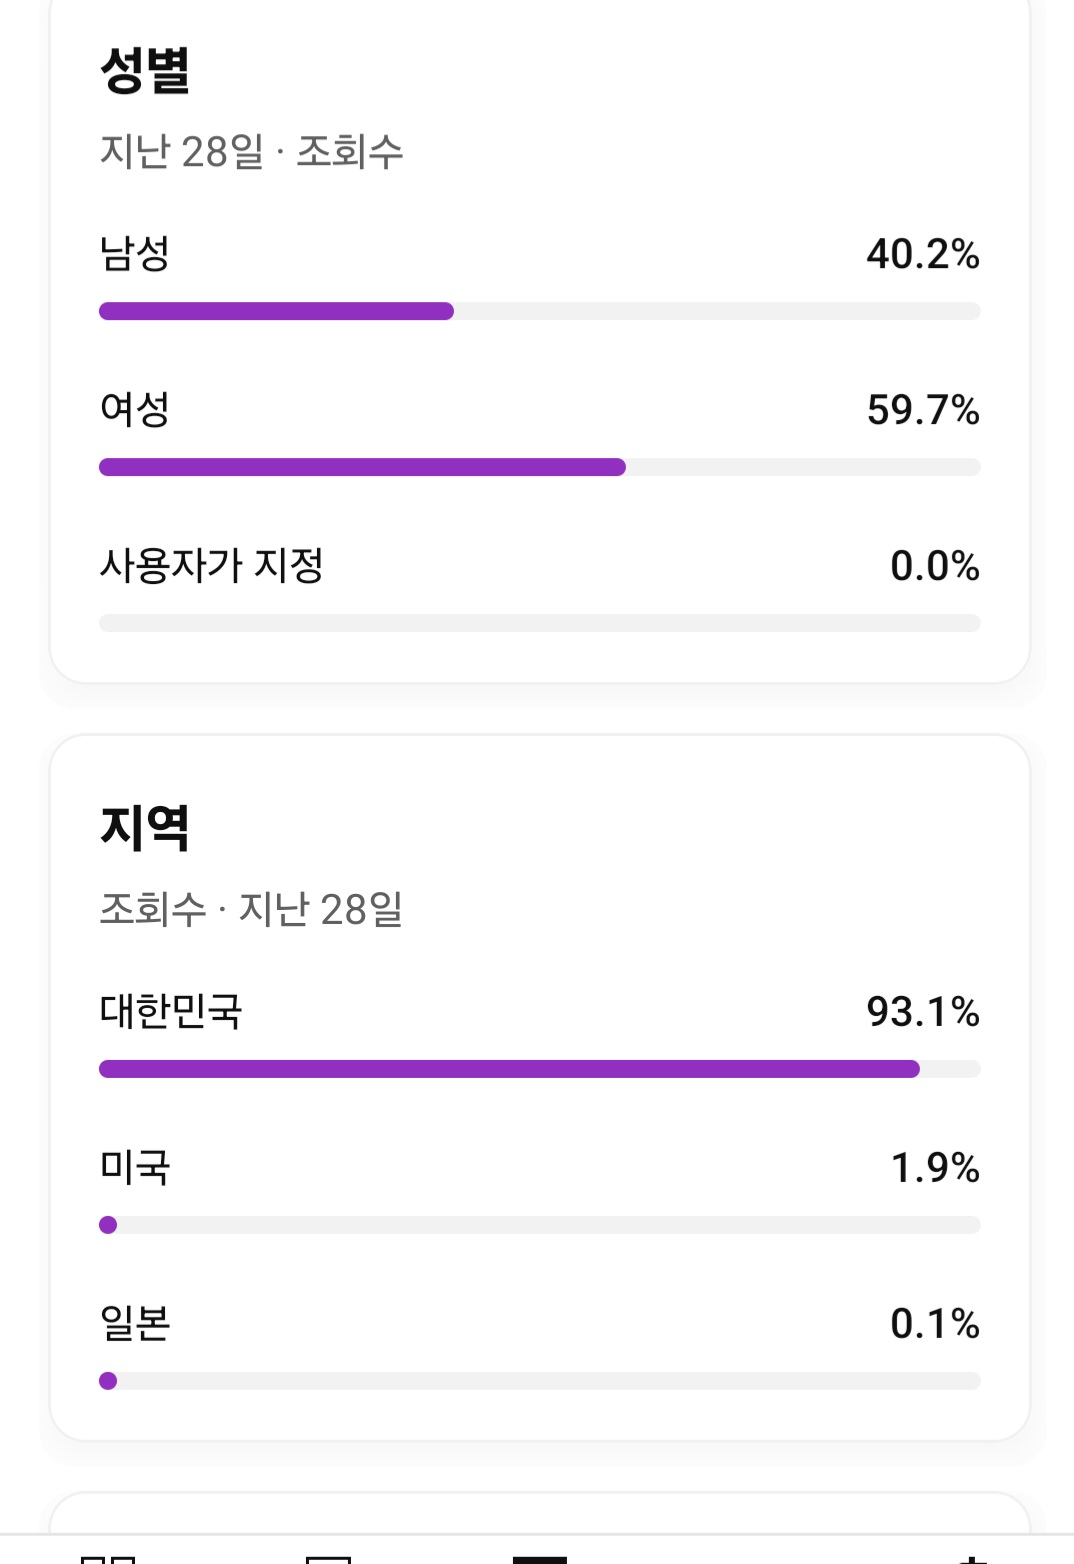This screenshot has height=1564, width=1074.
Task: Click the 93.1% percentage value
Action: coord(923,1012)
